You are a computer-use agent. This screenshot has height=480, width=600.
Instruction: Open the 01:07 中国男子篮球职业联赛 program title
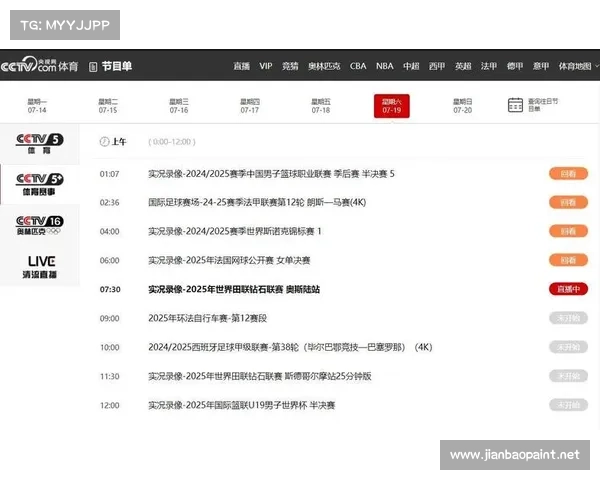(x=271, y=174)
